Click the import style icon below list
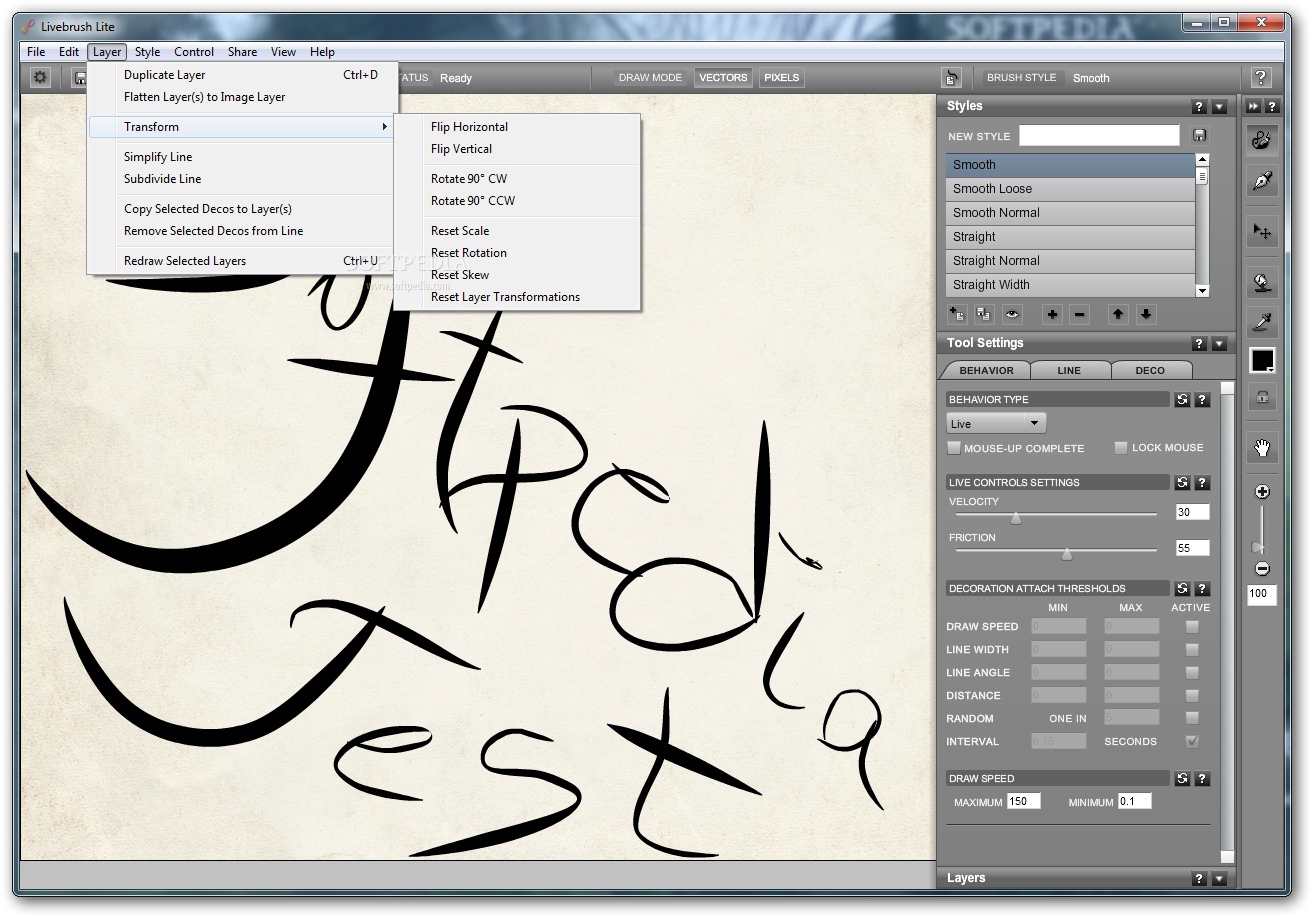The image size is (1312, 917). [957, 314]
